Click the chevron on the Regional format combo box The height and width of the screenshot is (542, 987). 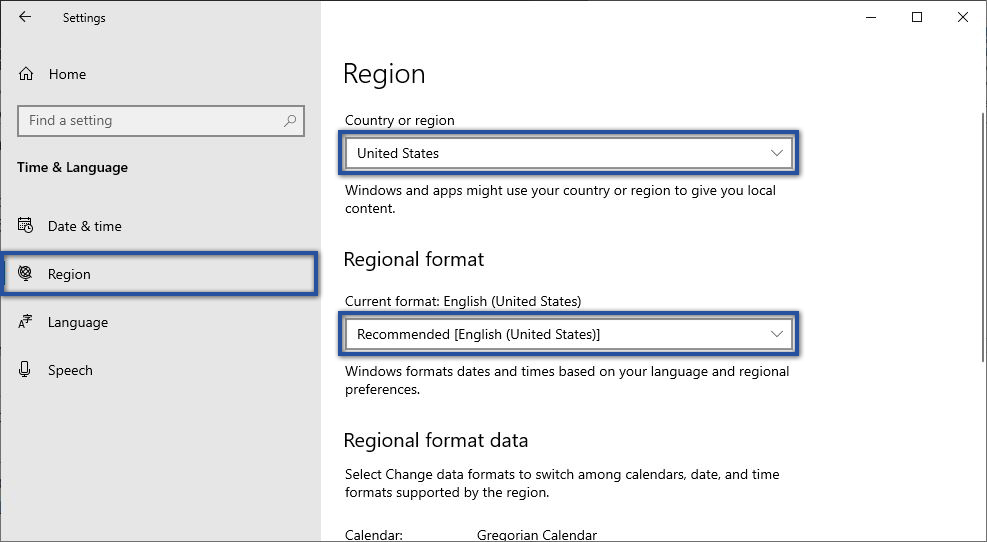[x=777, y=334]
